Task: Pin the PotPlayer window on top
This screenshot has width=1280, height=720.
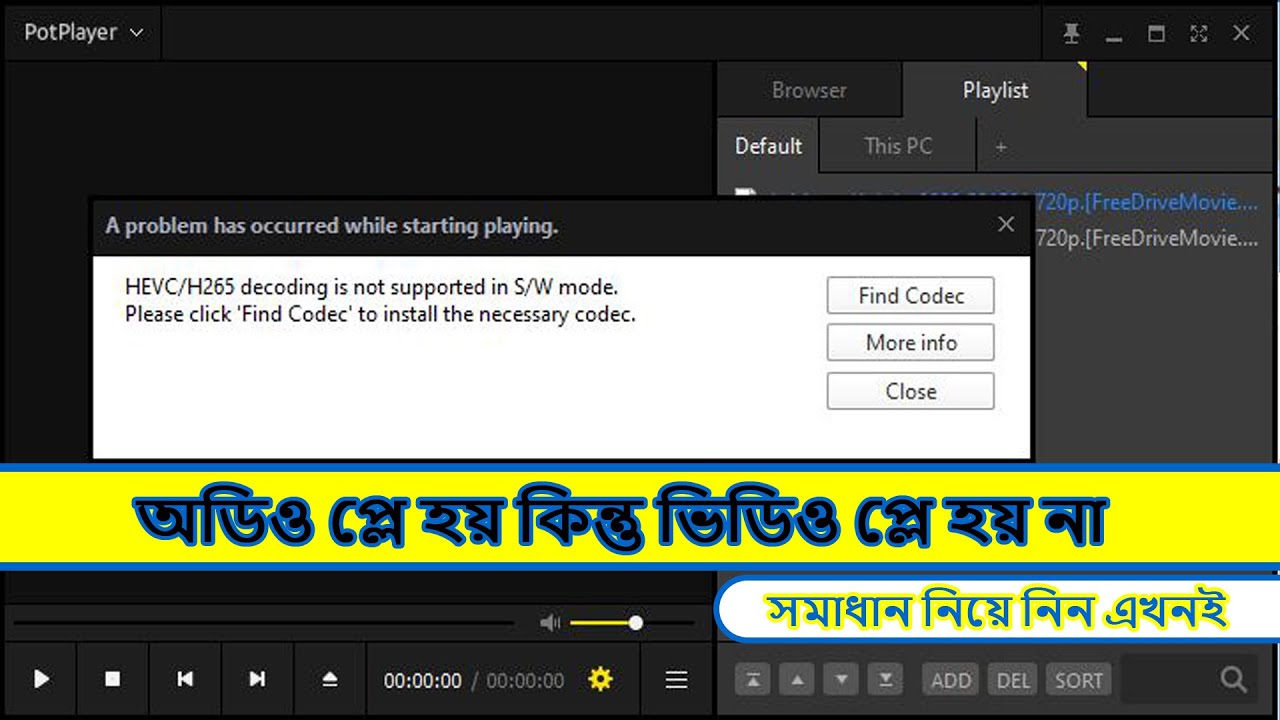Action: (x=1072, y=33)
